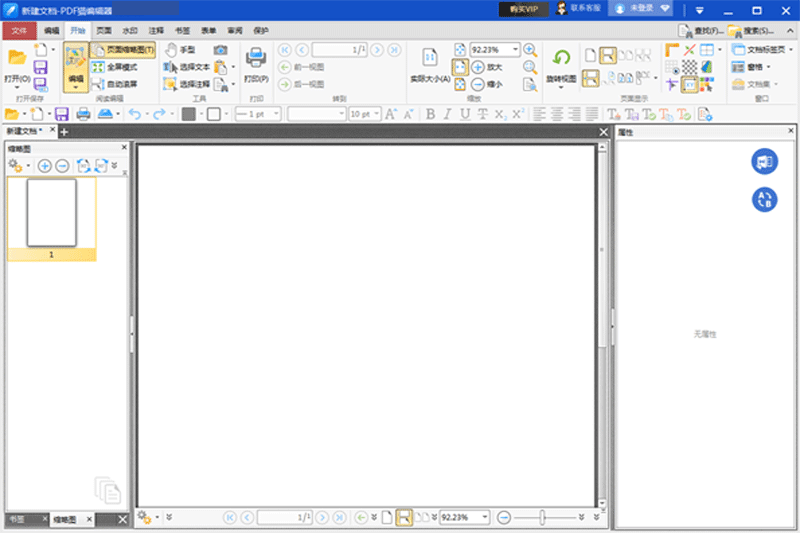
Task: Click the zoom slider in bottom status bar
Action: [x=542, y=517]
